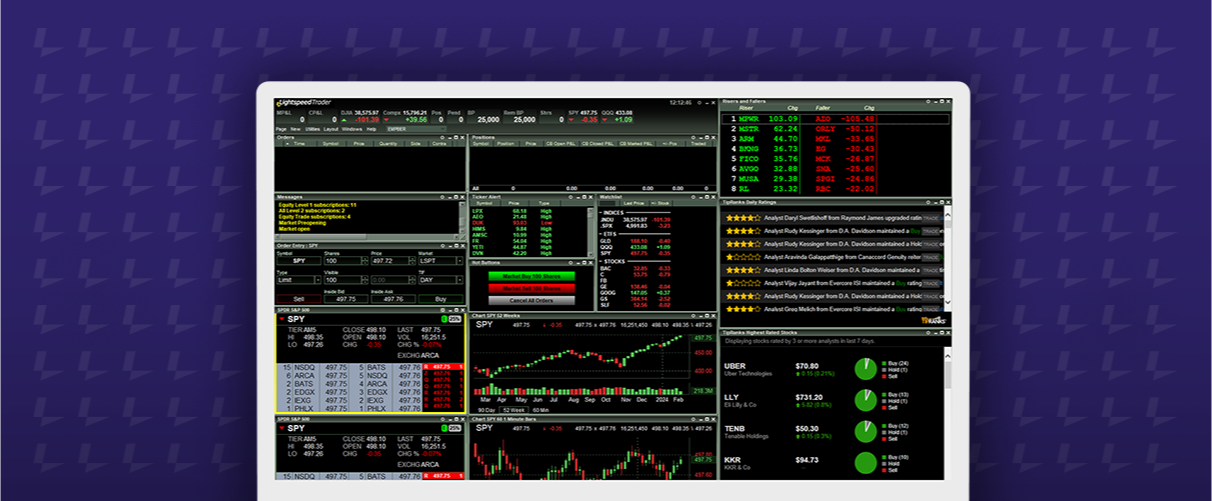1212x501 pixels.
Task: Click Inside Ask value 497.76
Action: (394, 299)
